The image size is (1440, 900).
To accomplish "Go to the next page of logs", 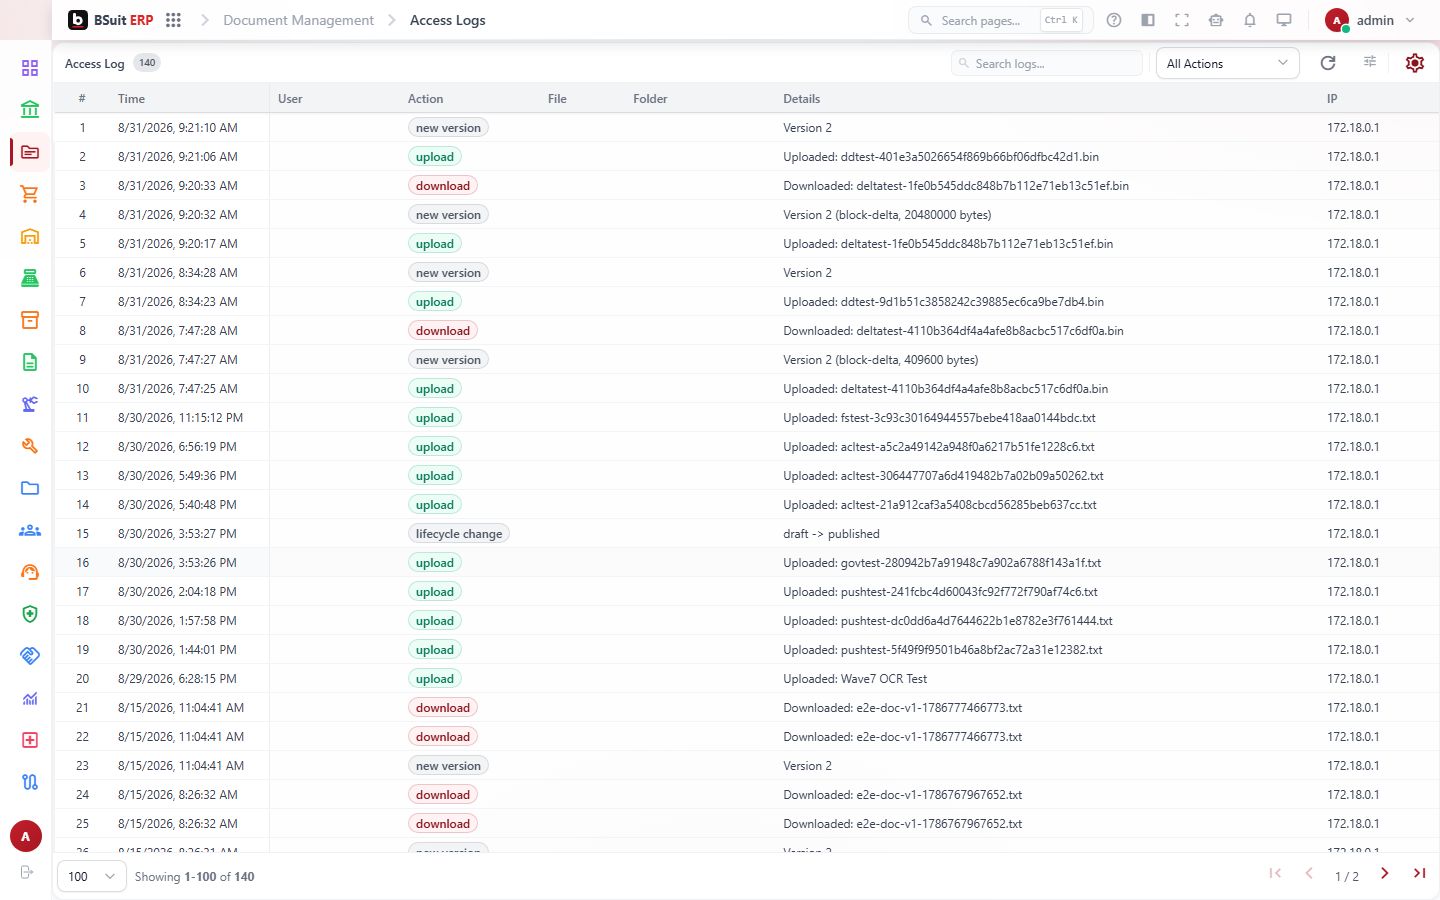I will click(x=1385, y=873).
